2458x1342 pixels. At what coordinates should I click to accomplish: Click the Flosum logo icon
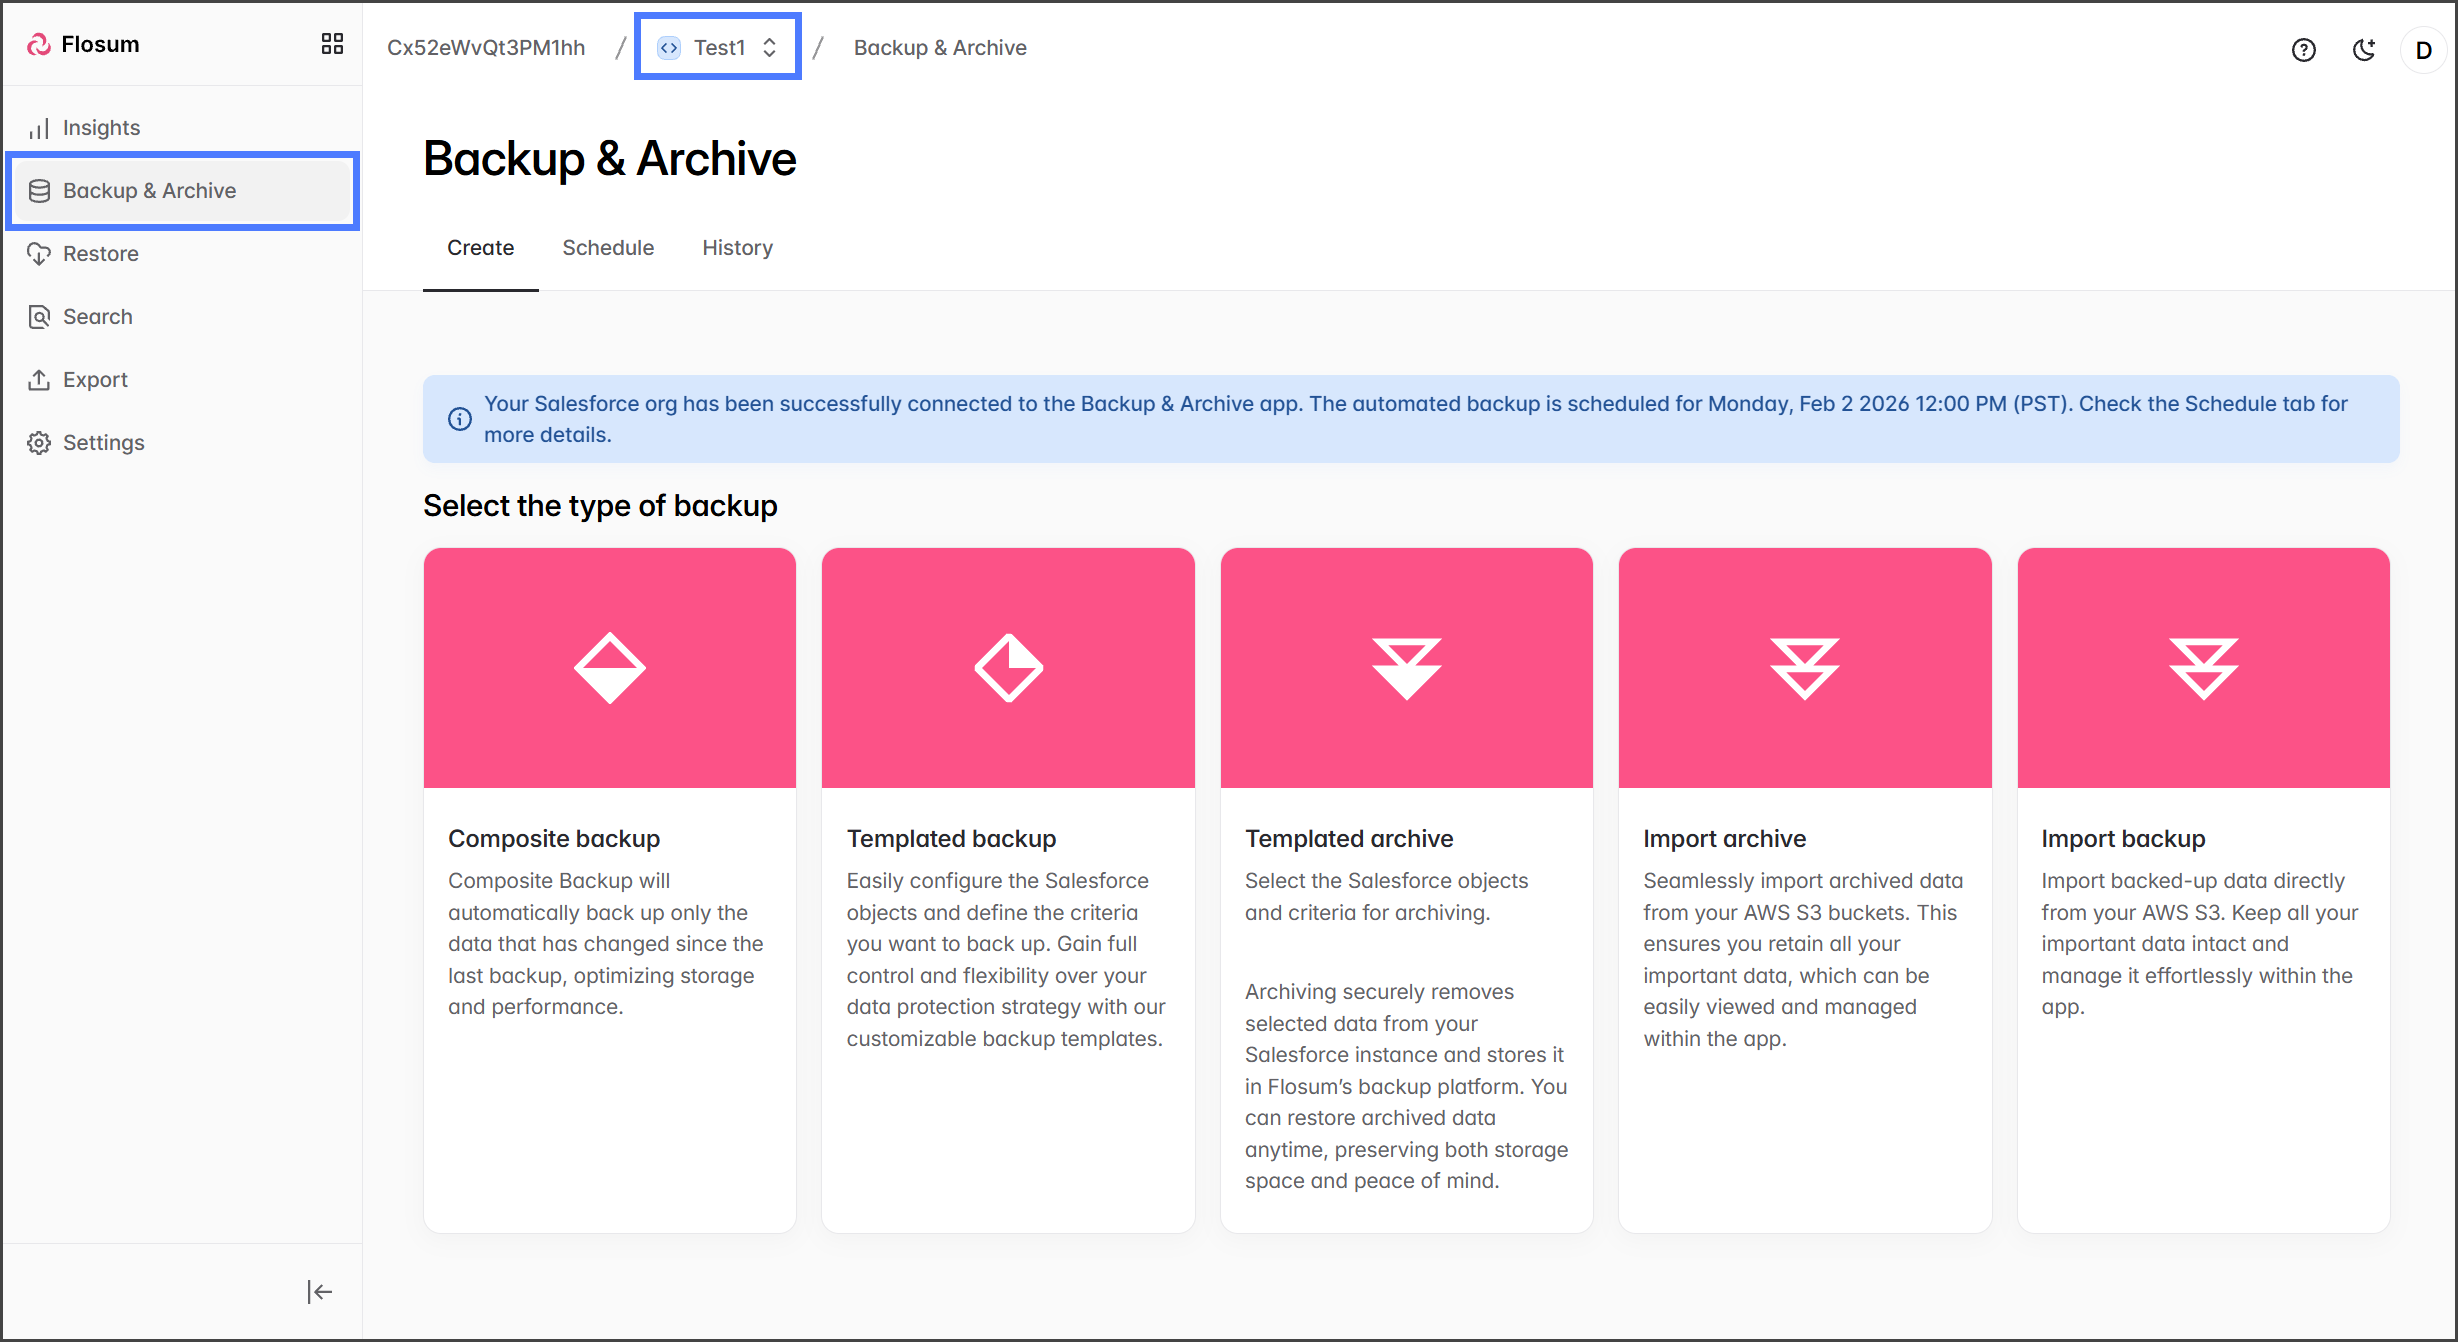(39, 44)
